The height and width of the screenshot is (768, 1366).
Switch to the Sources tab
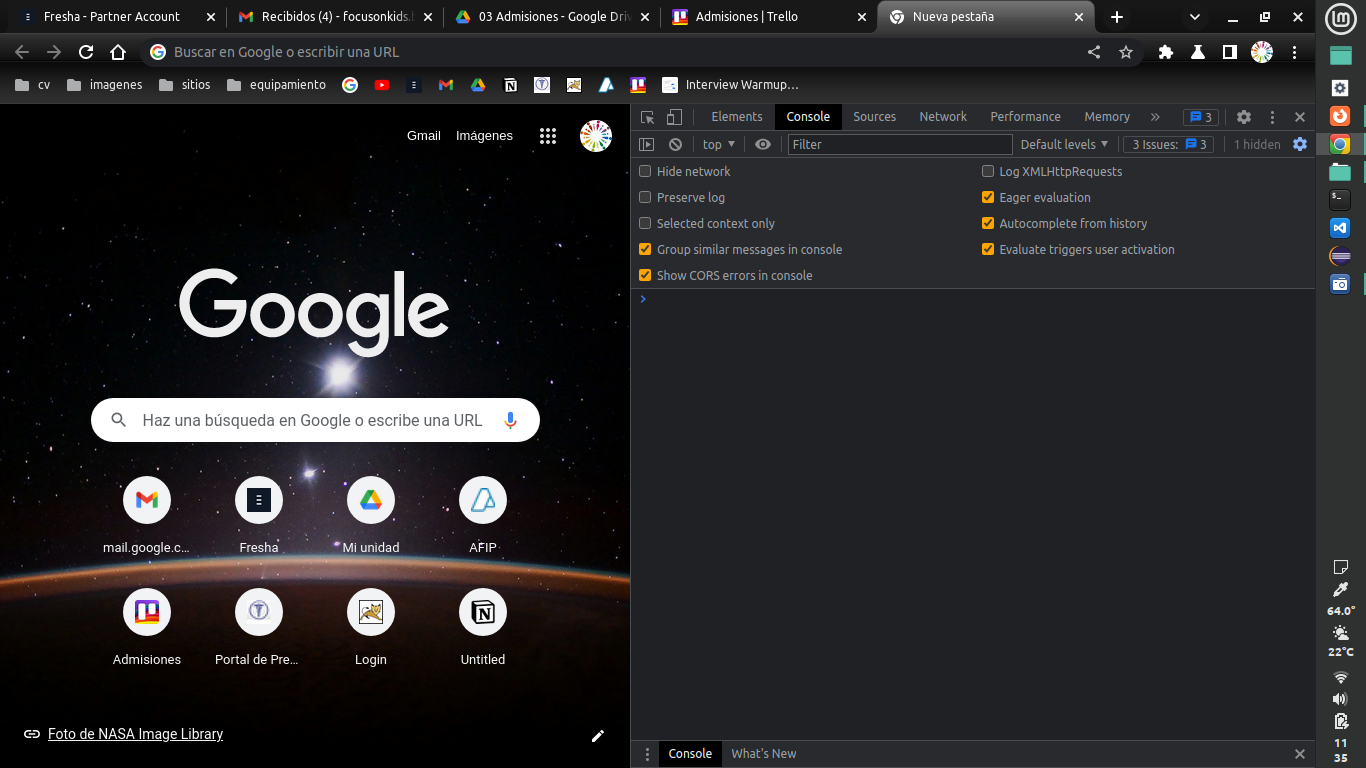click(874, 117)
